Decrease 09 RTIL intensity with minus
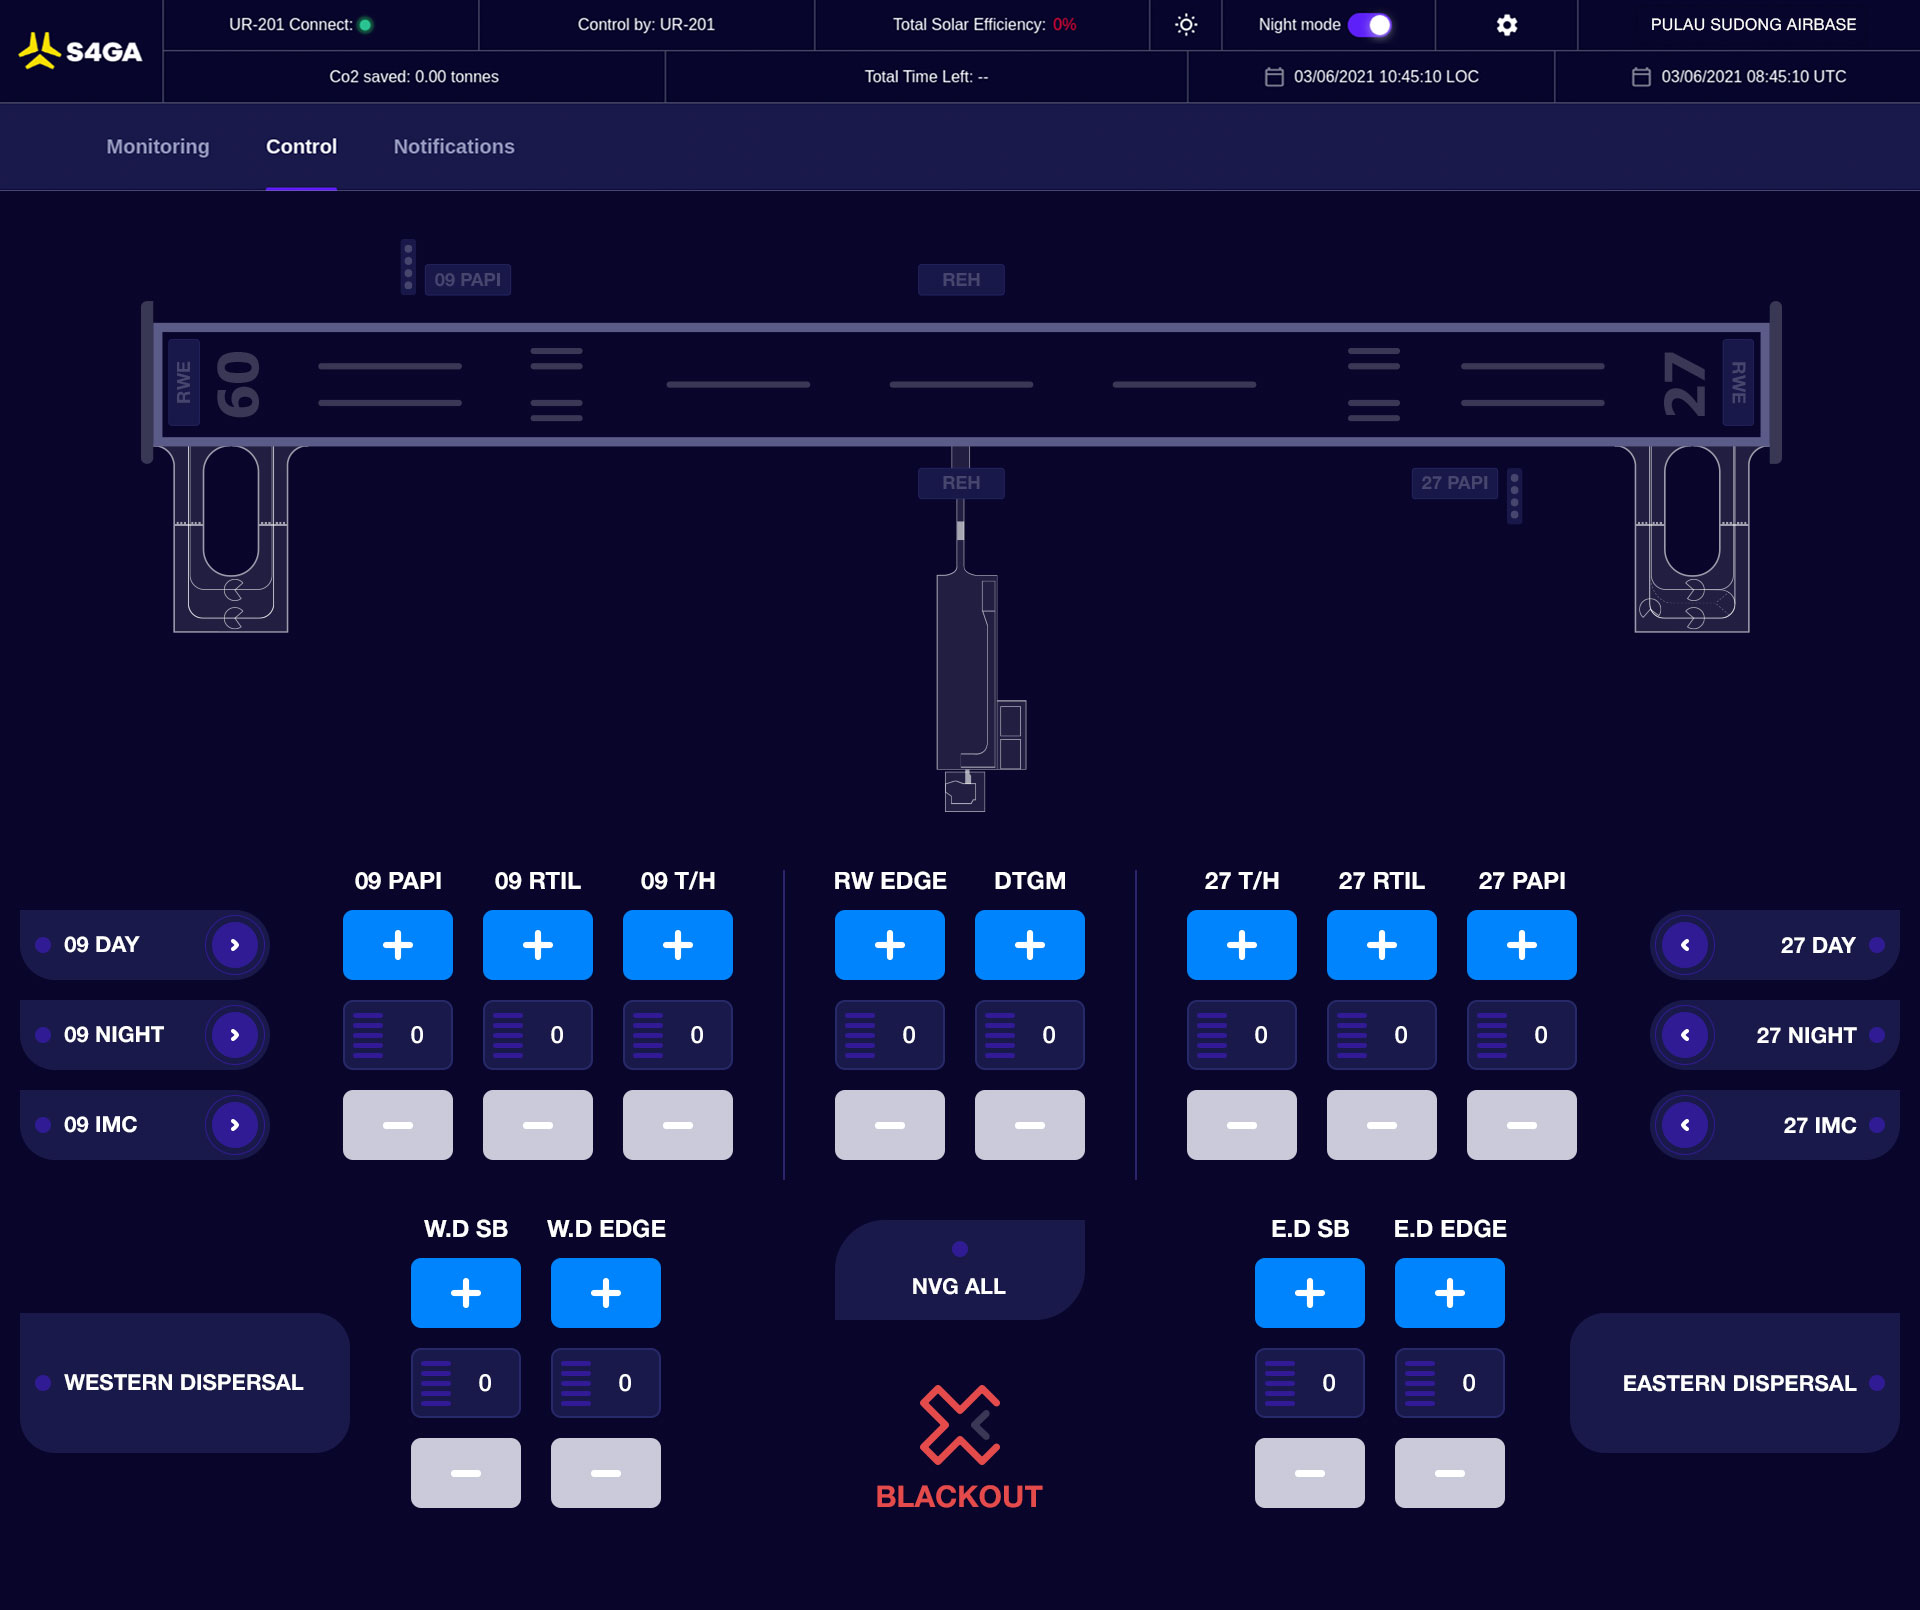1920x1610 pixels. pyautogui.click(x=538, y=1125)
